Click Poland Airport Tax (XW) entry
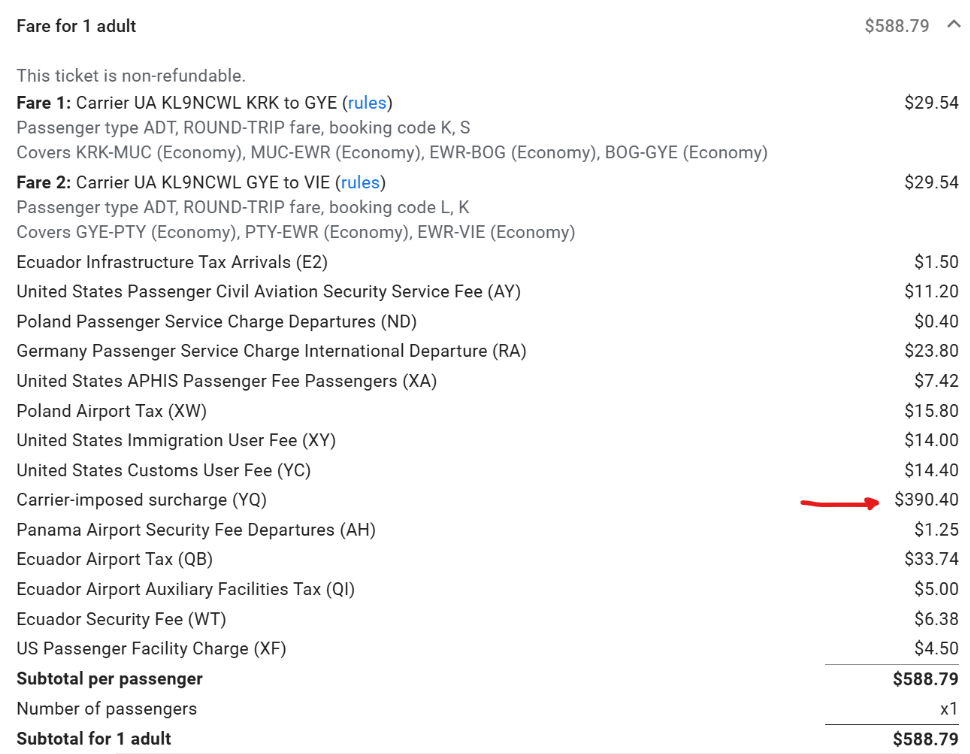Screen dimensions: 970x754 click(111, 411)
